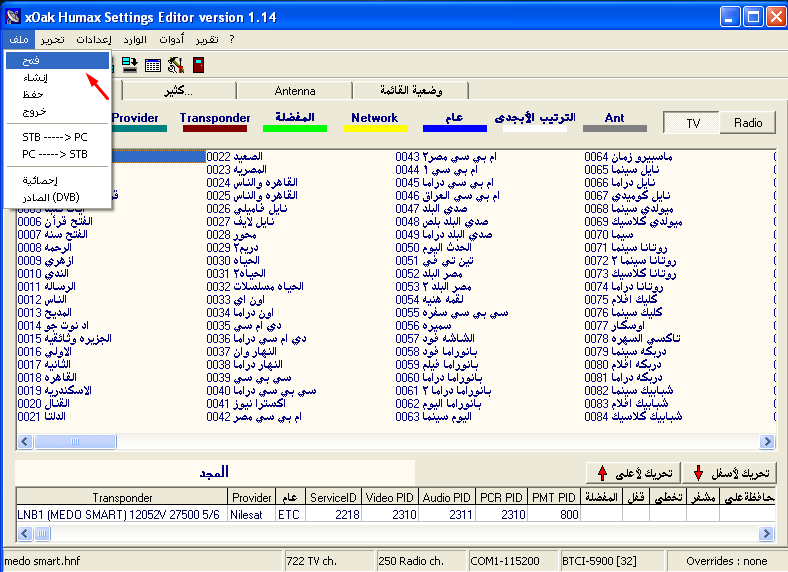The height and width of the screenshot is (572, 788).
Task: Click the channel list scrollbar thumb
Action: [x=75, y=442]
